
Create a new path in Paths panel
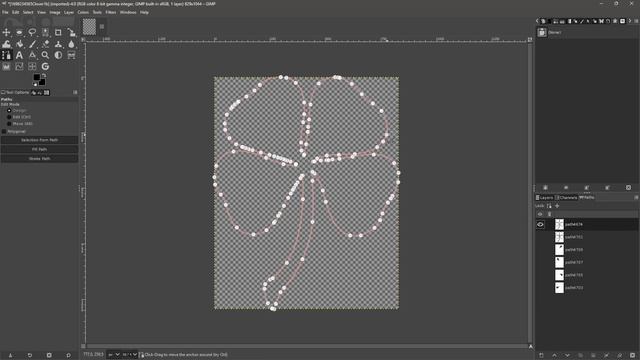click(x=541, y=356)
